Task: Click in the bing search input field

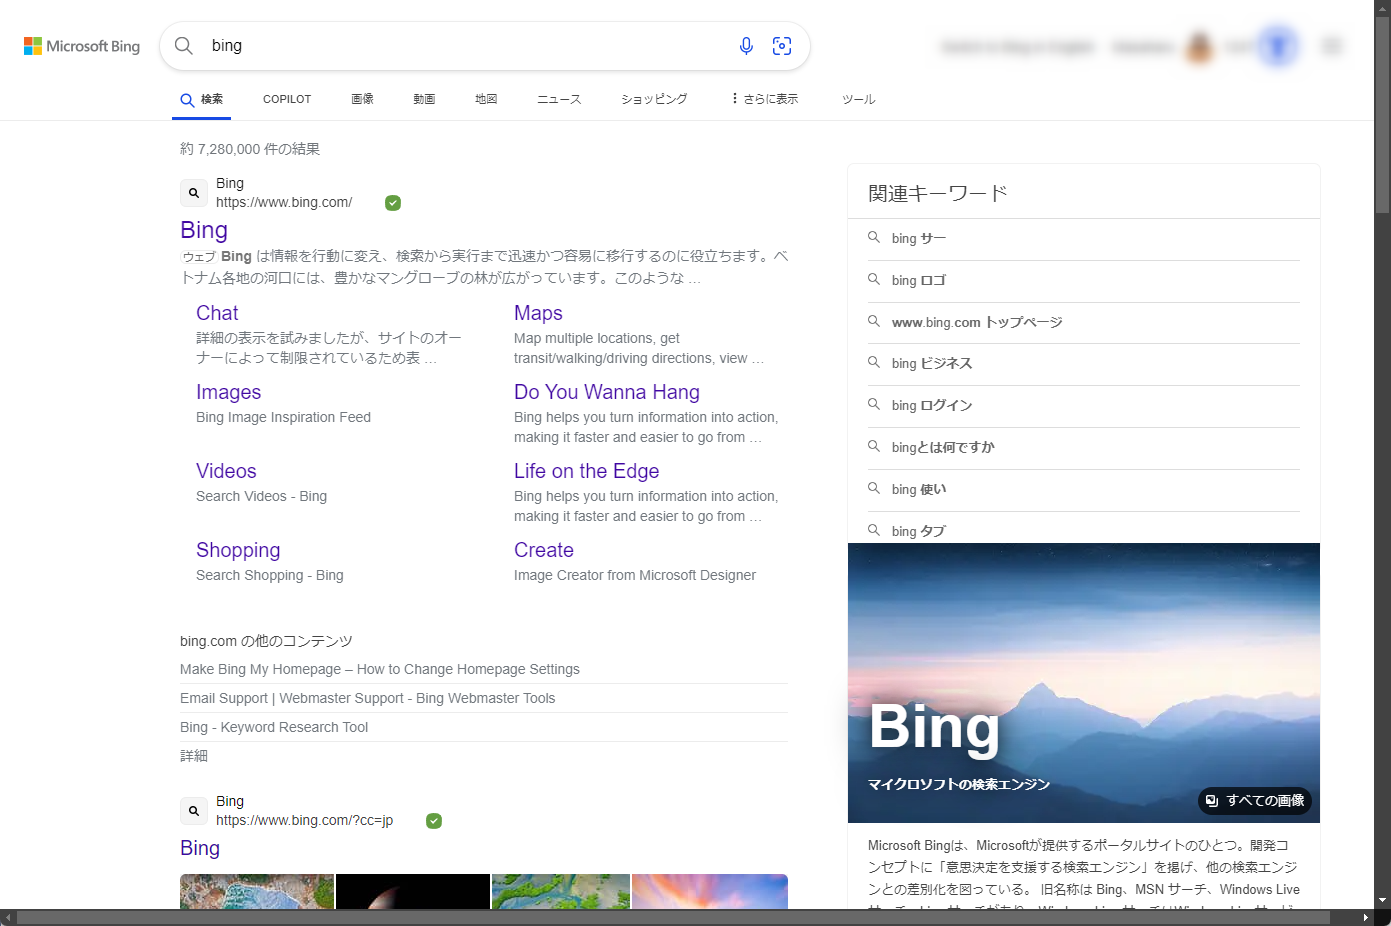Action: coord(465,46)
